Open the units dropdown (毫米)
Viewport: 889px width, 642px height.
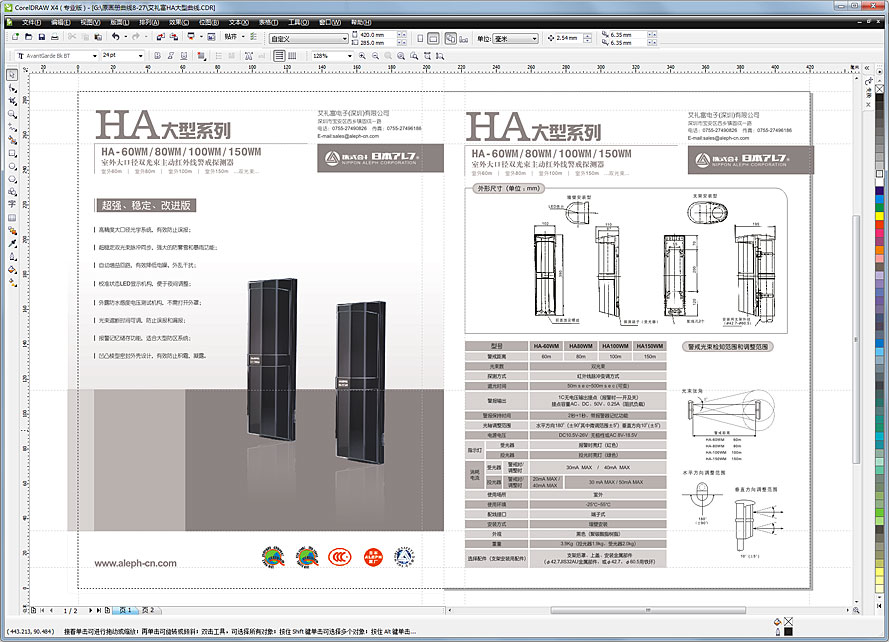[x=534, y=39]
